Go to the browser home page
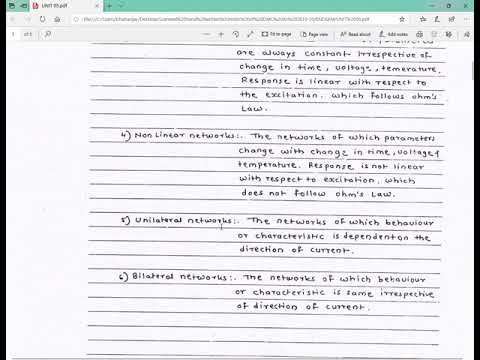Viewport: 480px width, 360px height. tap(57, 19)
